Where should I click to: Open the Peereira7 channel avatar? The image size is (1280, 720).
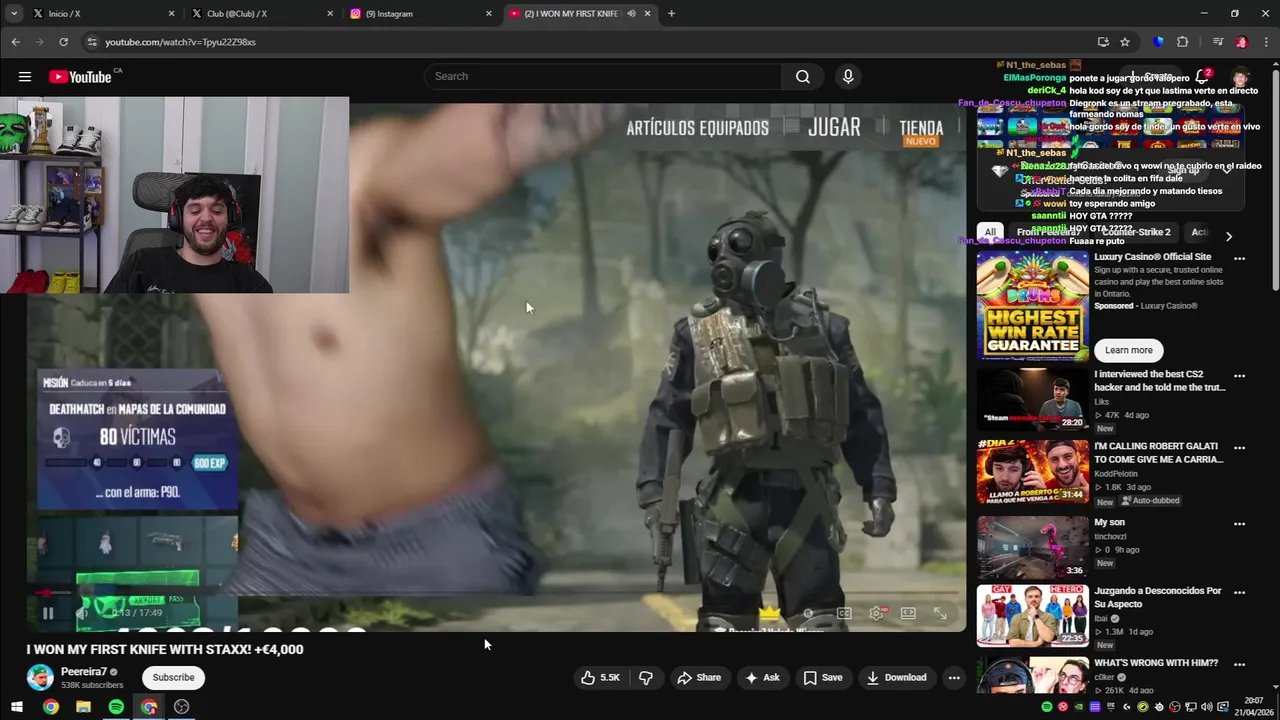pos(40,678)
